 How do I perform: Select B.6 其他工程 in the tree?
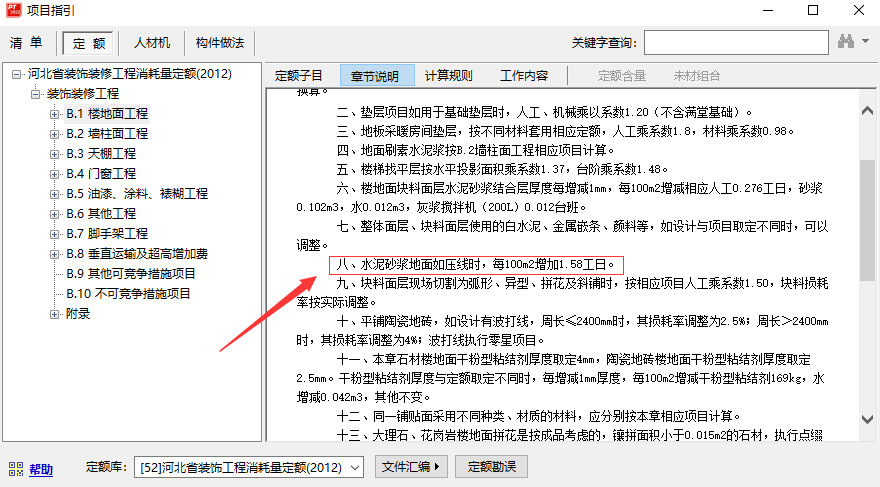pyautogui.click(x=101, y=214)
